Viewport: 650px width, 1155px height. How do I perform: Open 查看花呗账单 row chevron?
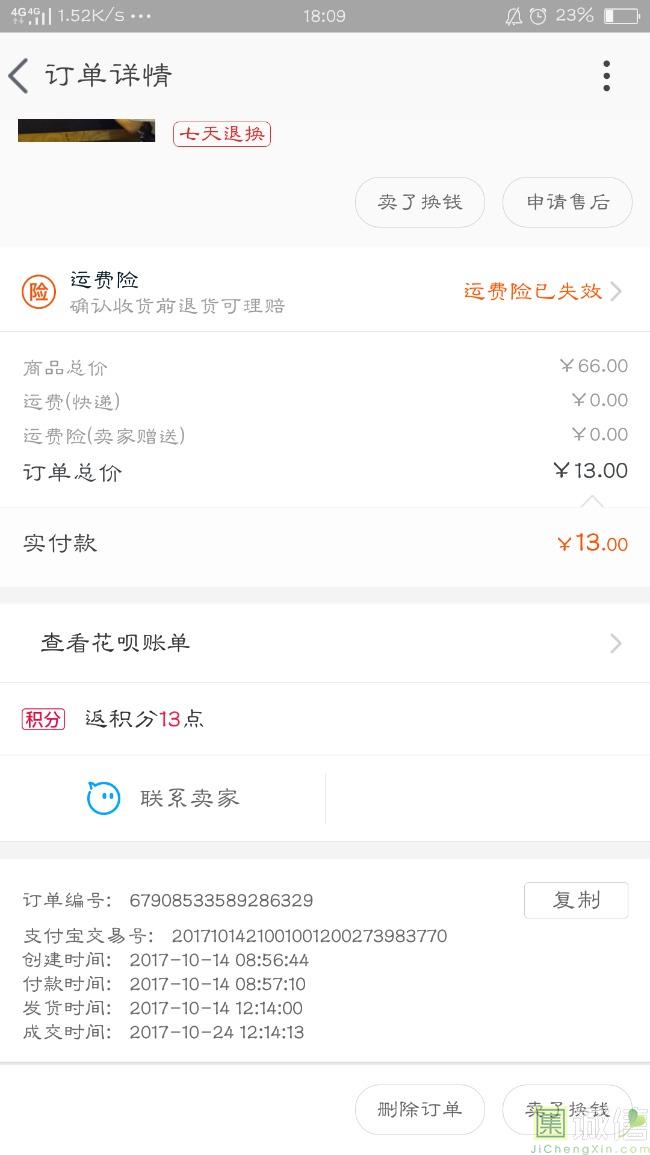click(x=616, y=643)
